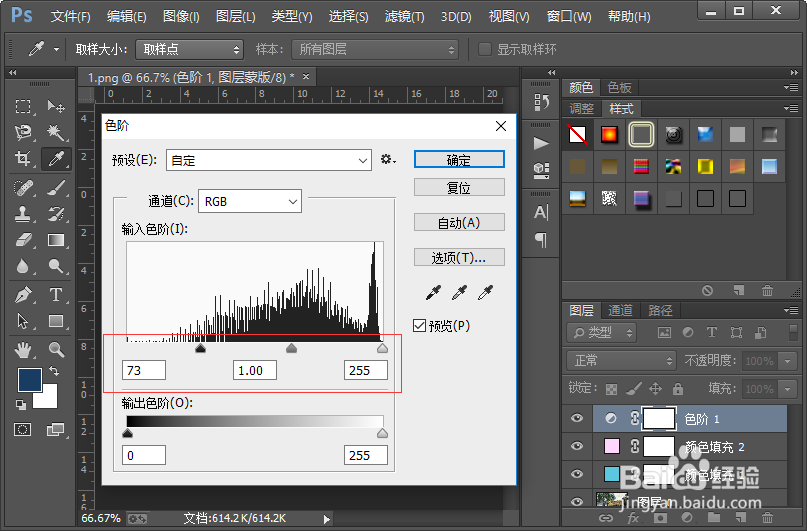Select the Crop tool

pyautogui.click(x=23, y=158)
